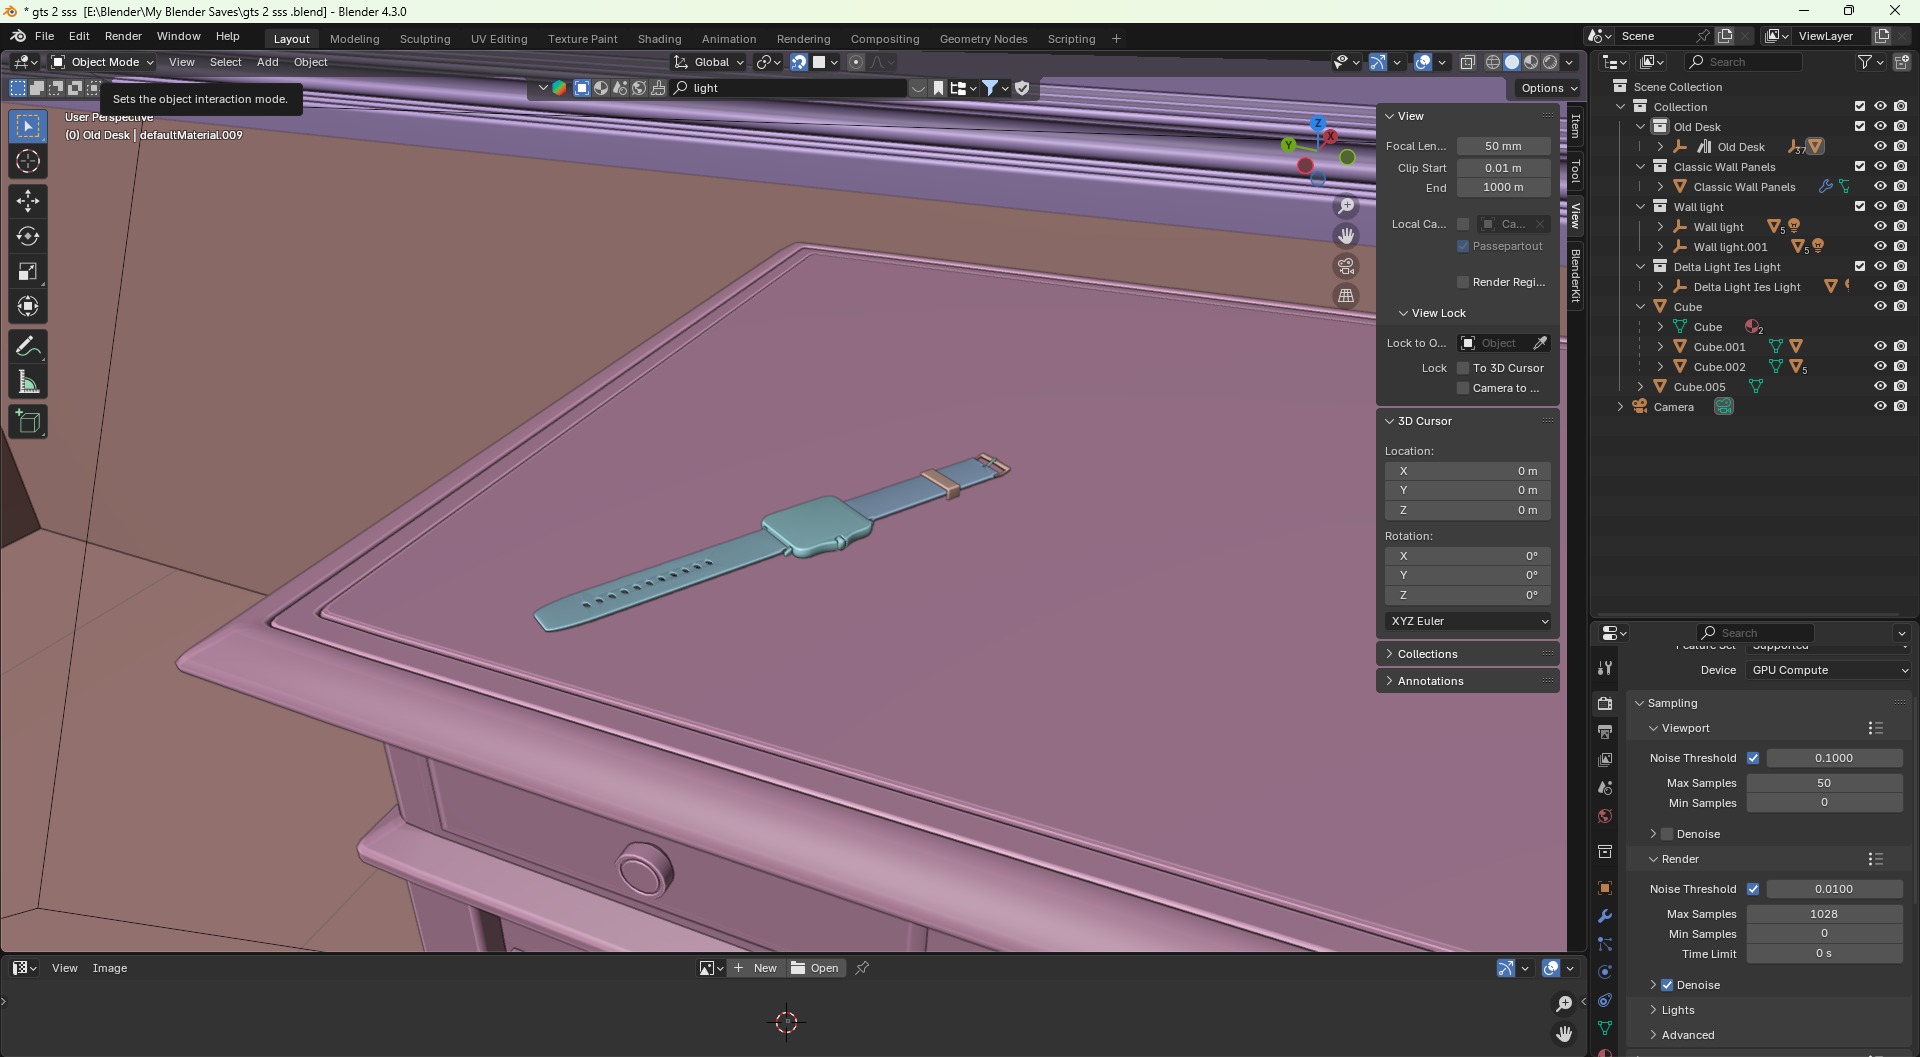Click New image button in image editor
The image size is (1920, 1057).
[x=756, y=968]
